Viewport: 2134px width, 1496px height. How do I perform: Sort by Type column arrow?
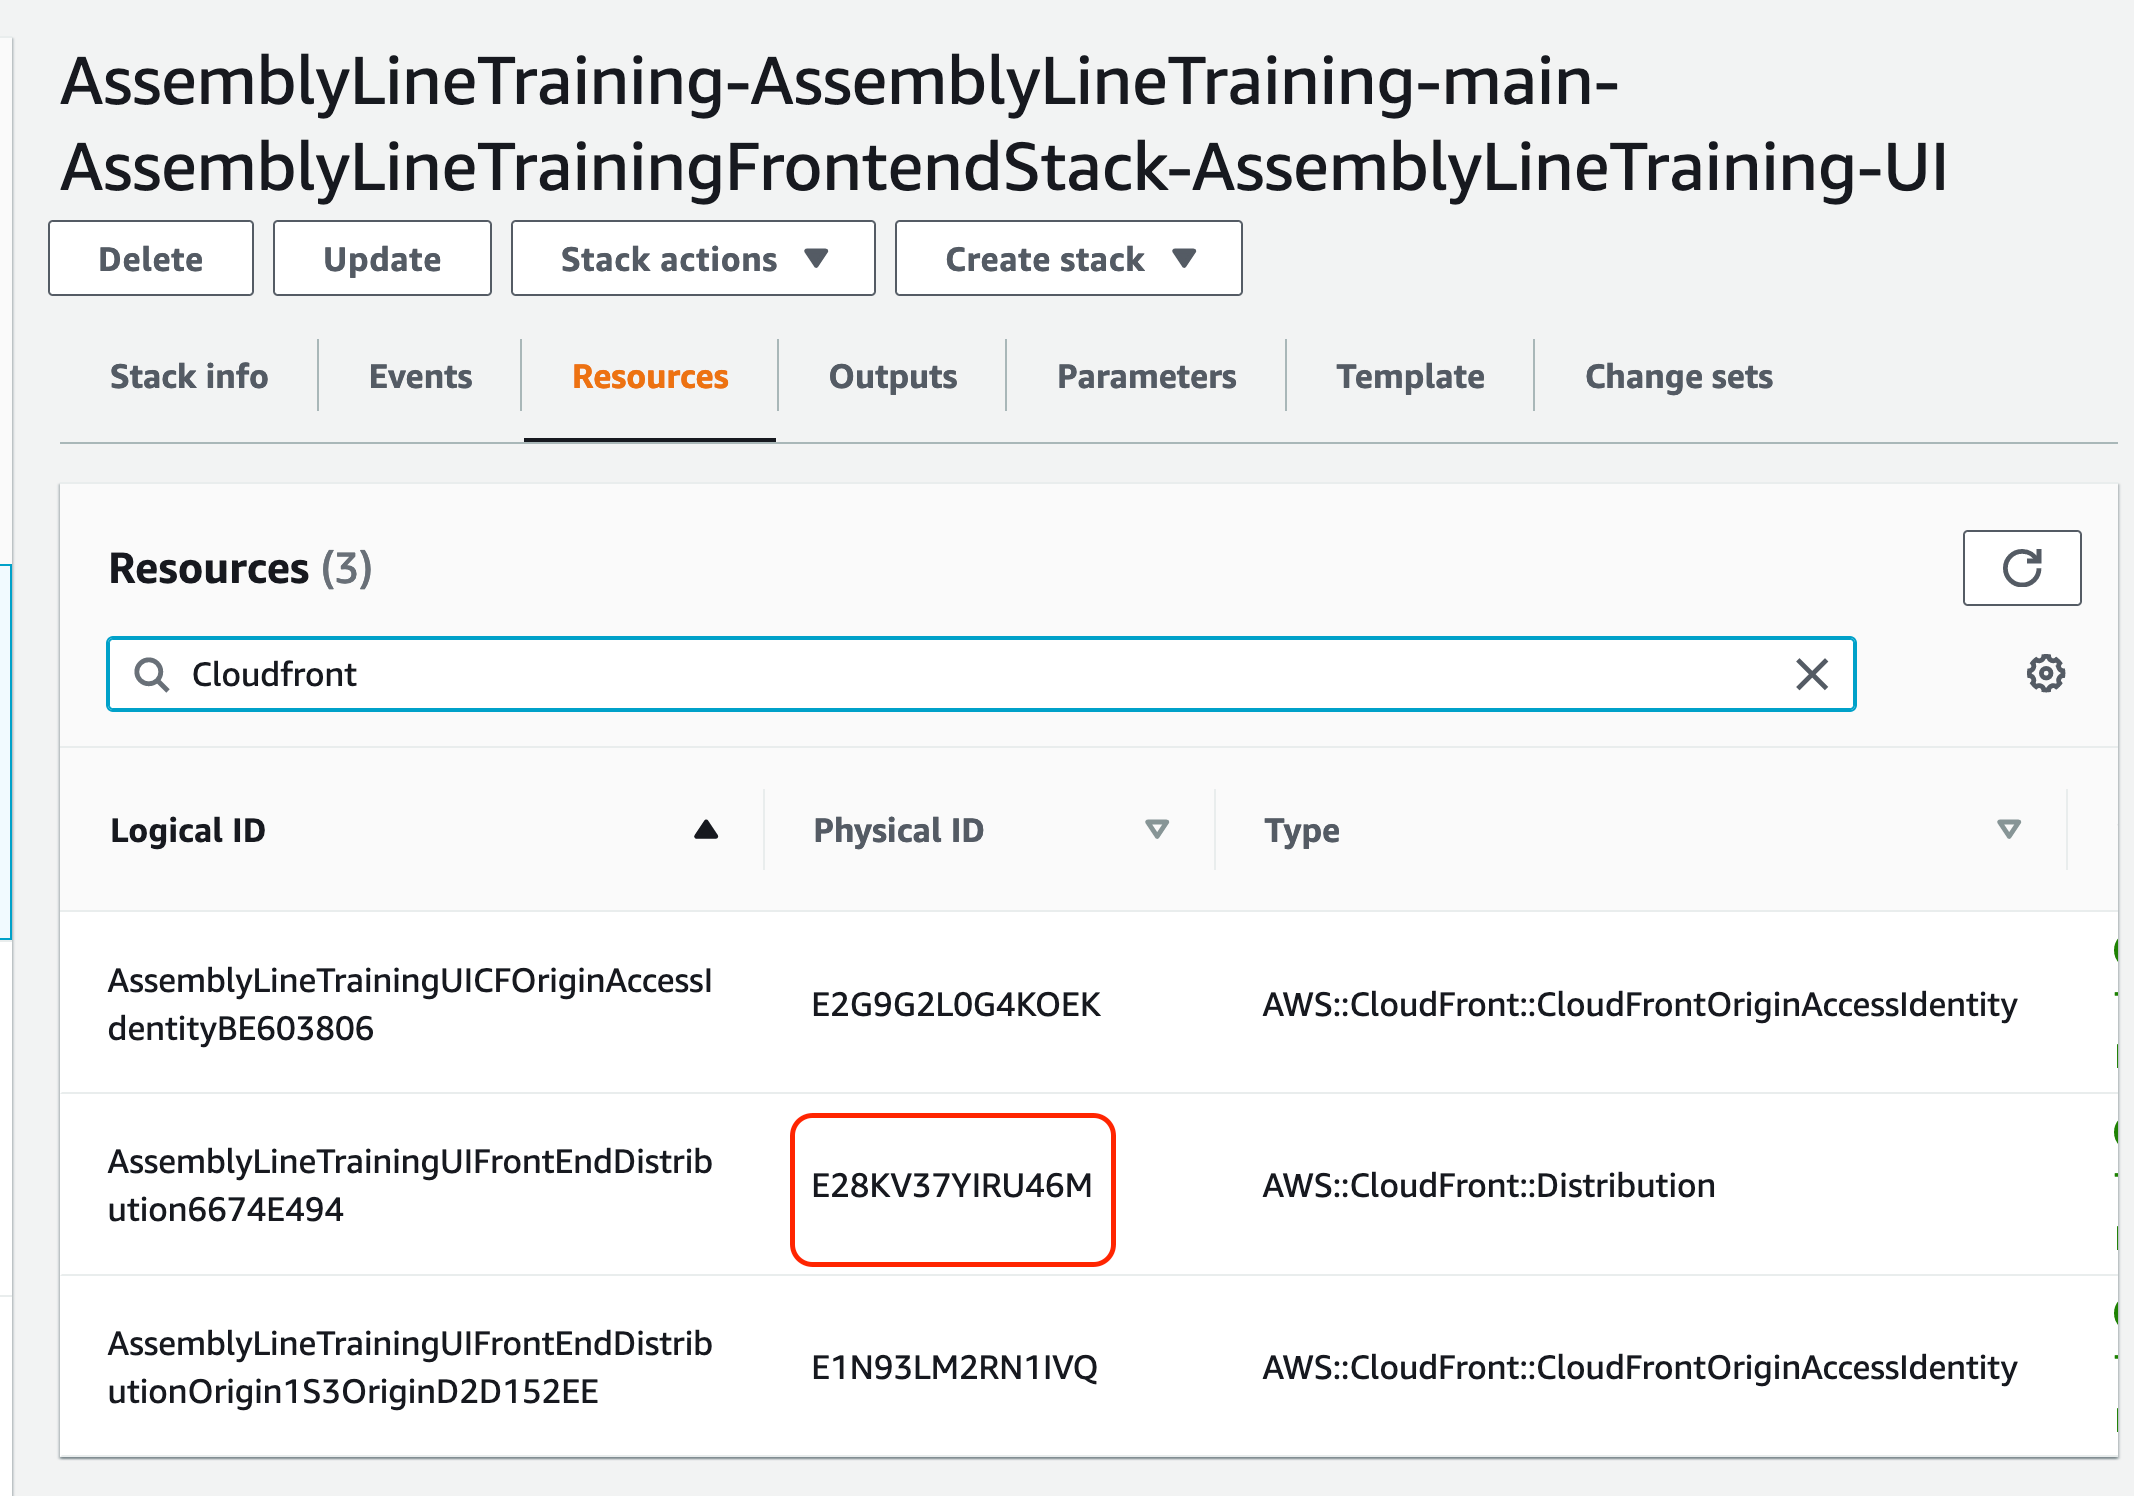(2008, 830)
